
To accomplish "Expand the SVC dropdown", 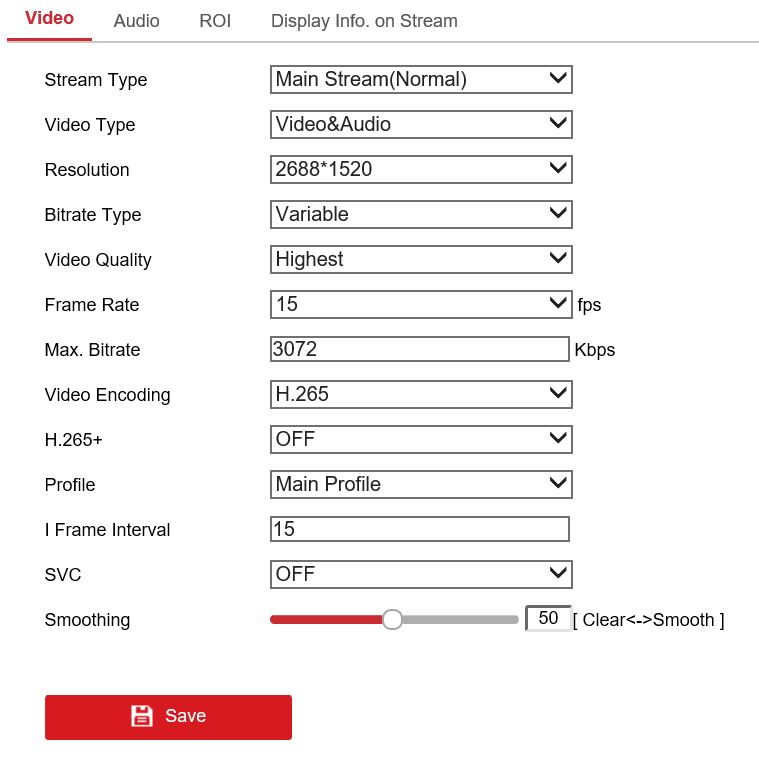I will [x=421, y=574].
